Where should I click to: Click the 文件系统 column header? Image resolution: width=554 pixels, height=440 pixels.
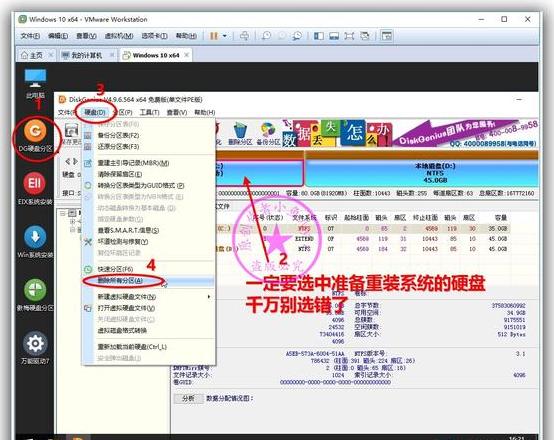(x=304, y=218)
